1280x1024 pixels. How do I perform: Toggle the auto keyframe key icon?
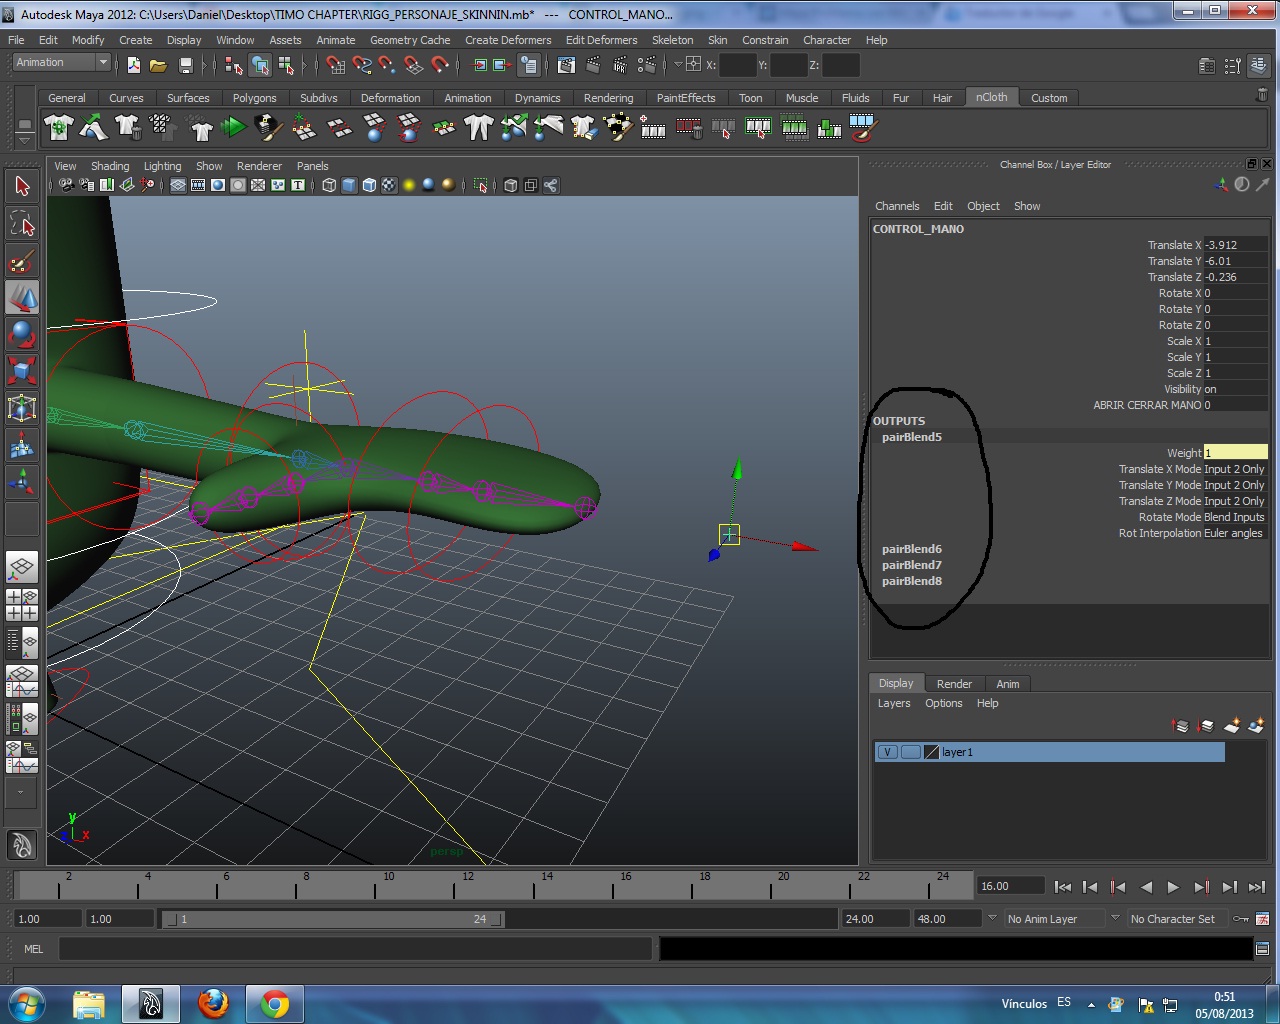1241,919
